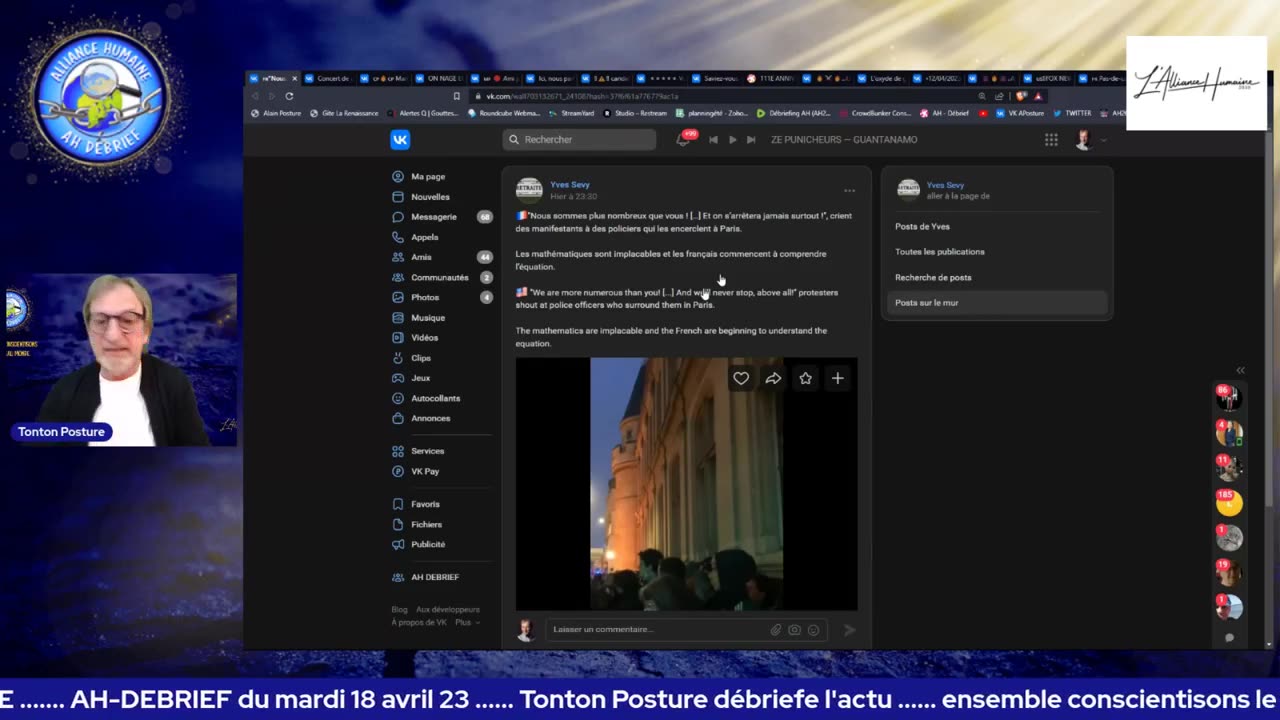Open AH DEBRIEF community shortcut
1280x720 pixels.
click(x=435, y=577)
